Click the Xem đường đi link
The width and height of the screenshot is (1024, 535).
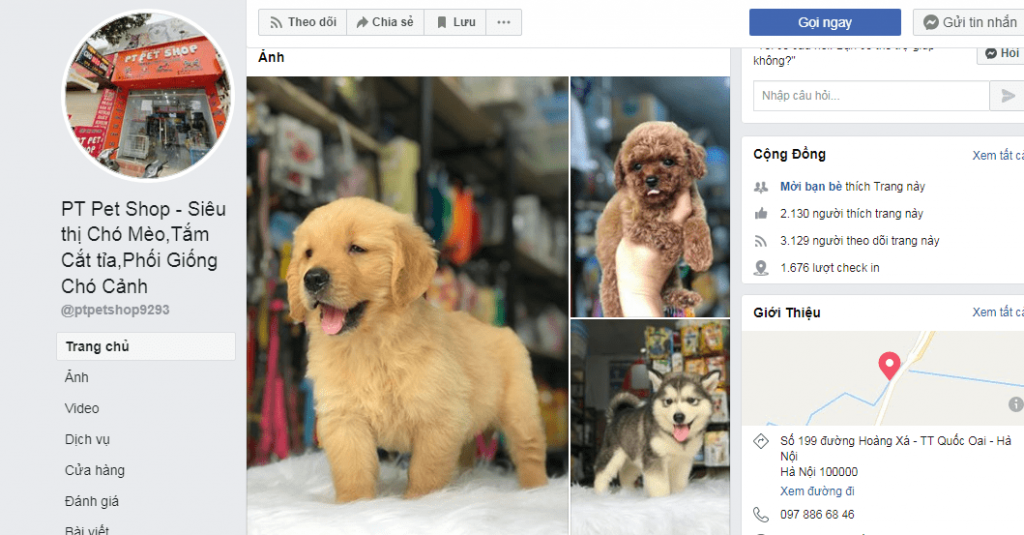[x=817, y=491]
